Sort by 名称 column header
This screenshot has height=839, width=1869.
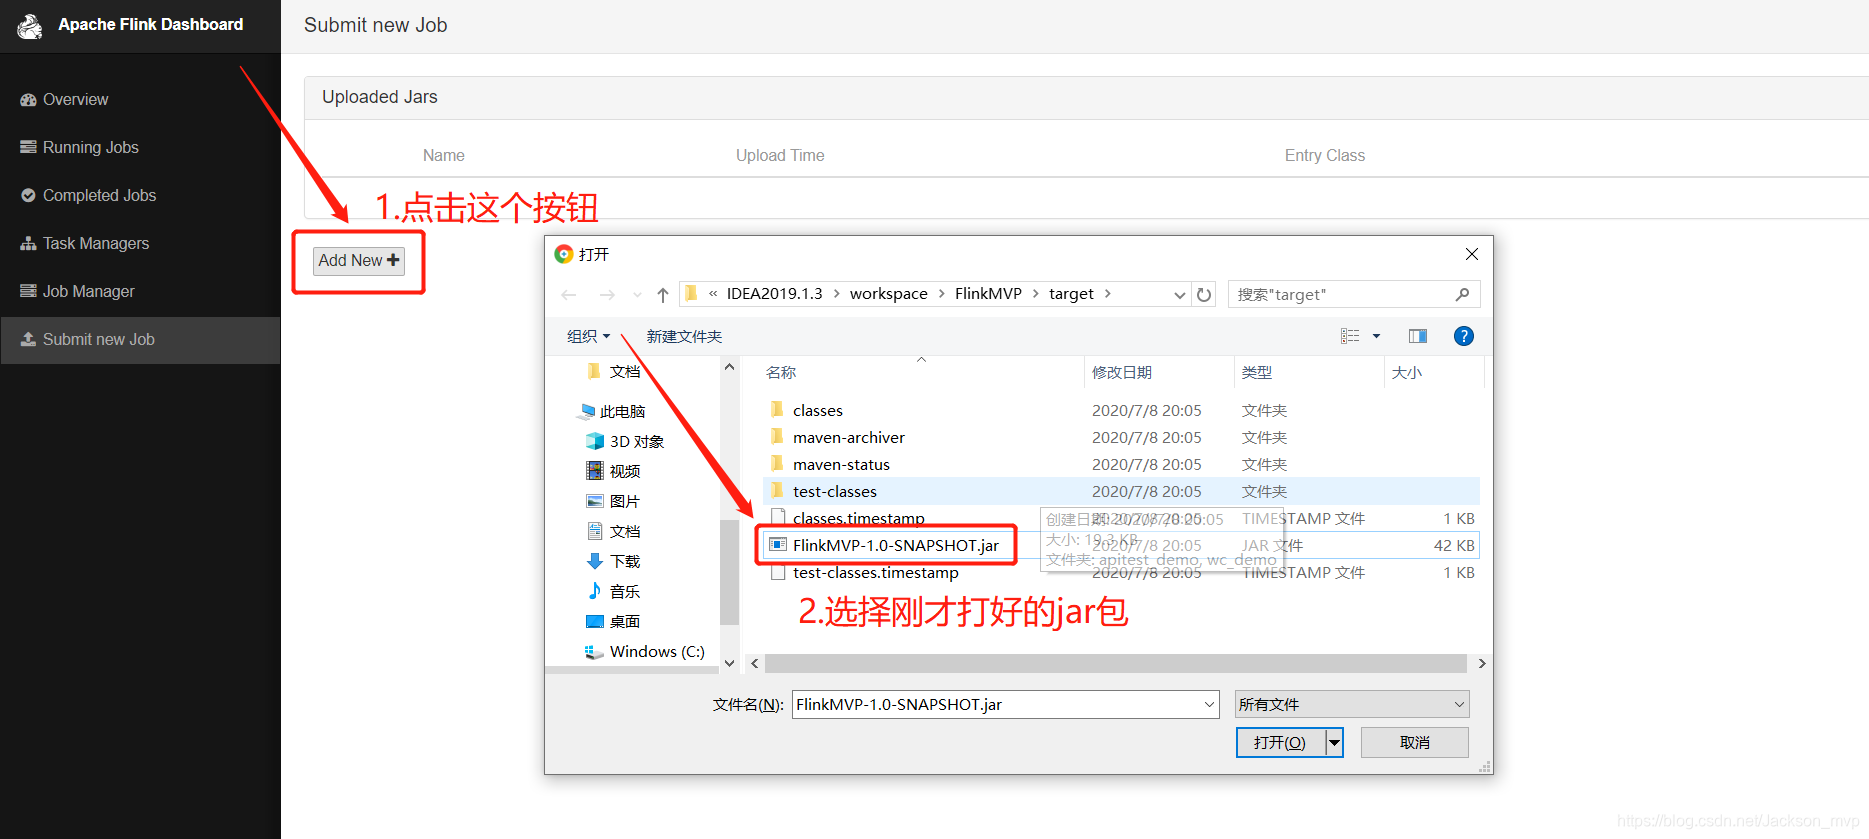pos(780,372)
